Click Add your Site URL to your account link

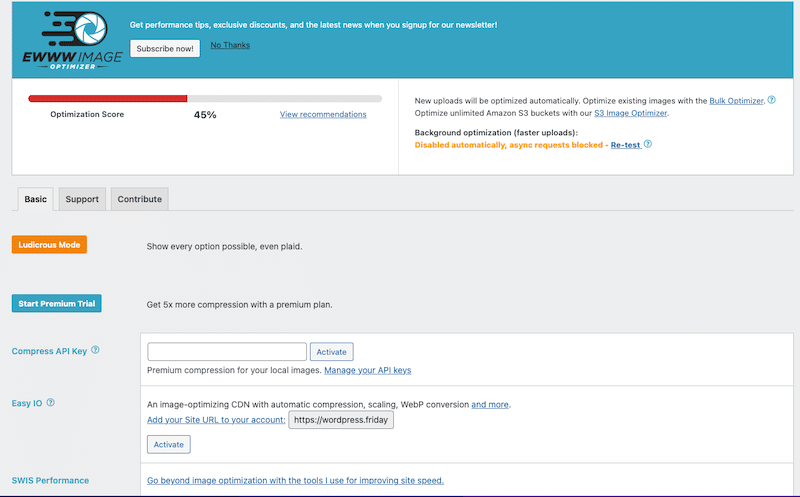click(216, 419)
